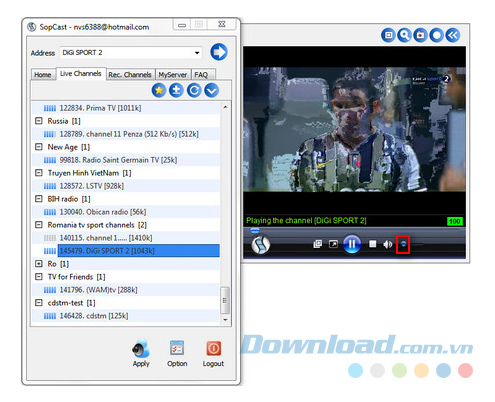Click the 'Playing the channel [DiGi SPORT 2]' status
This screenshot has width=495, height=402.
coord(306,220)
